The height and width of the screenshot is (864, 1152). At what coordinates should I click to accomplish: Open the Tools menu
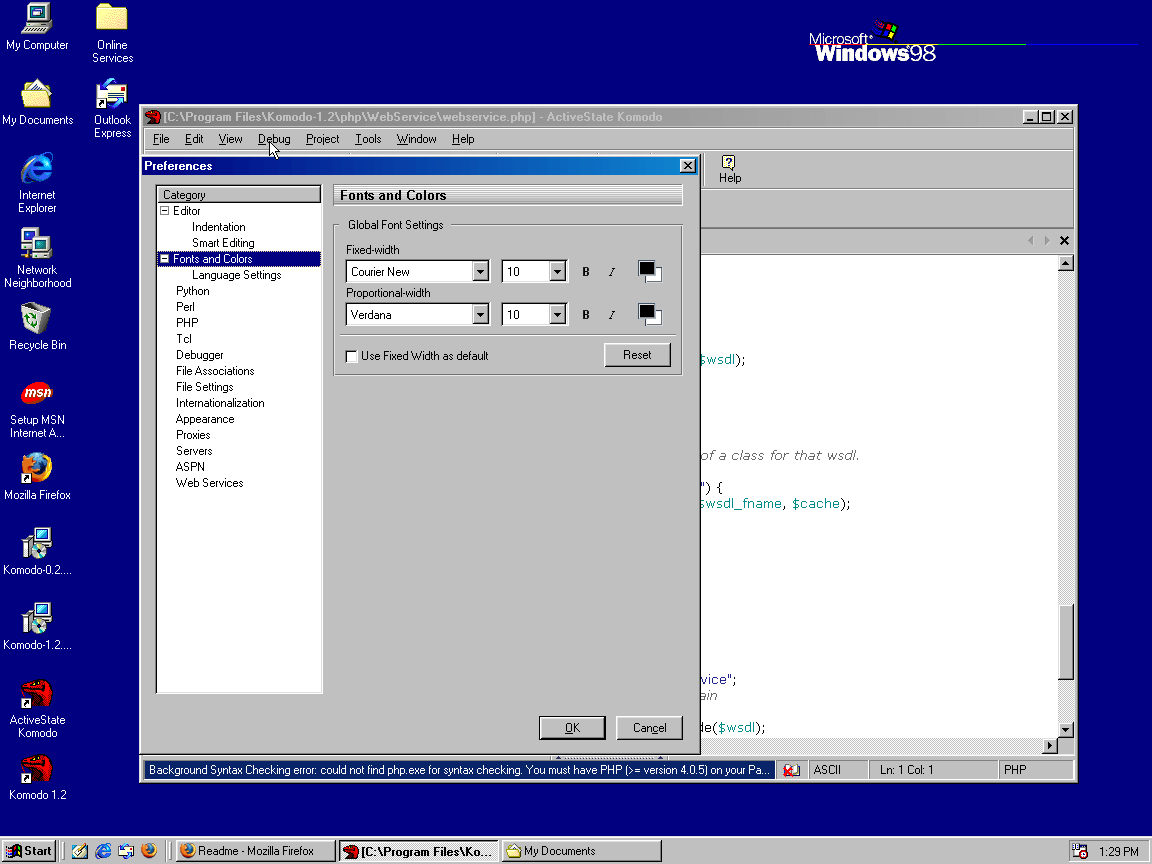[368, 139]
